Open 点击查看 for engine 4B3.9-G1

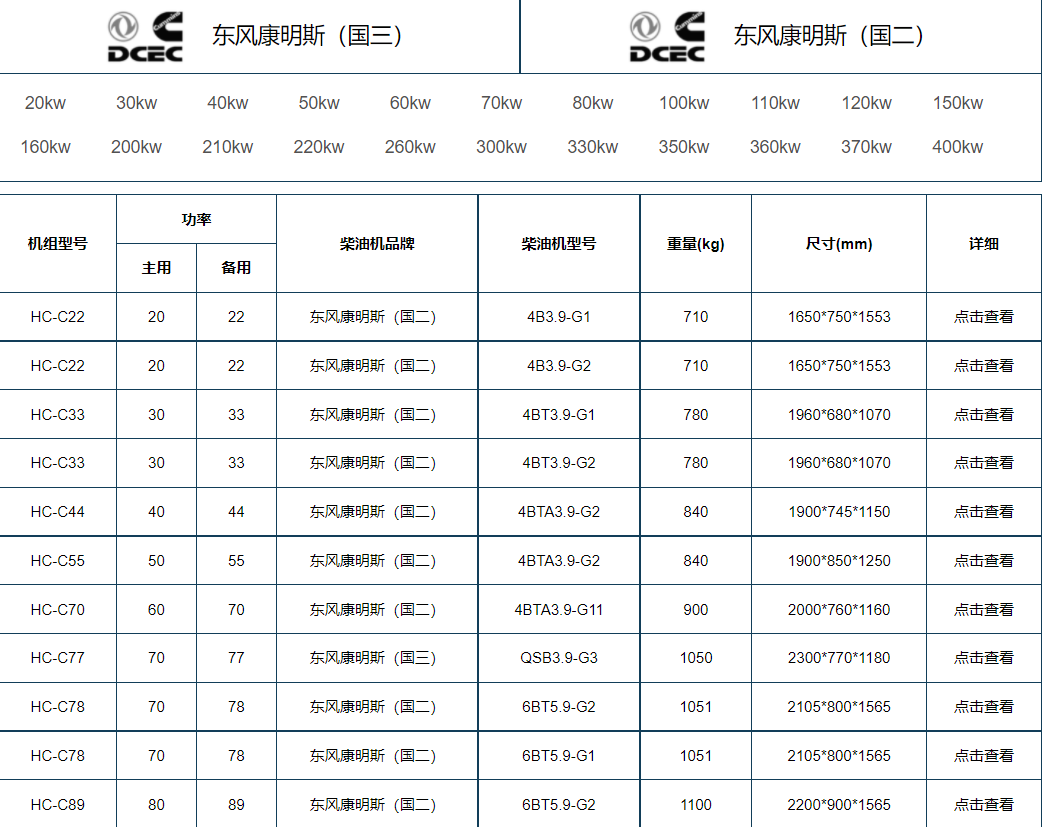[x=984, y=317]
